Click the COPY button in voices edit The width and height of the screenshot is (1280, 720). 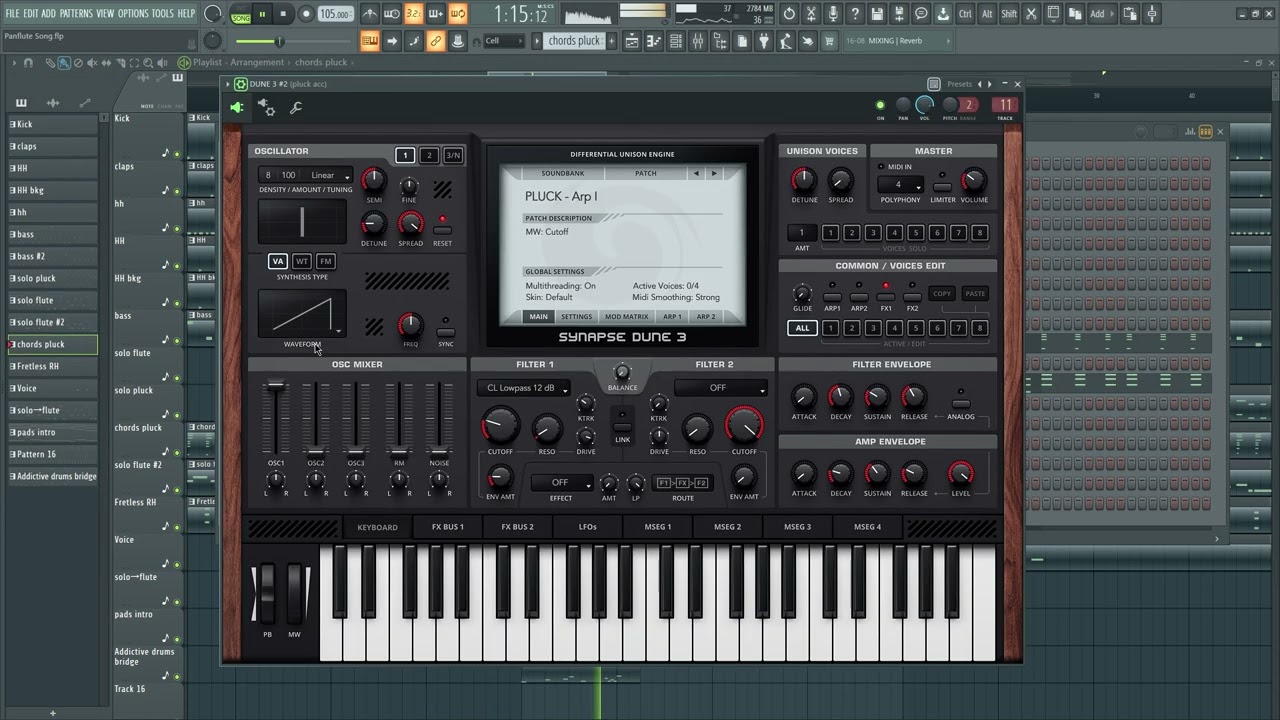coord(942,294)
